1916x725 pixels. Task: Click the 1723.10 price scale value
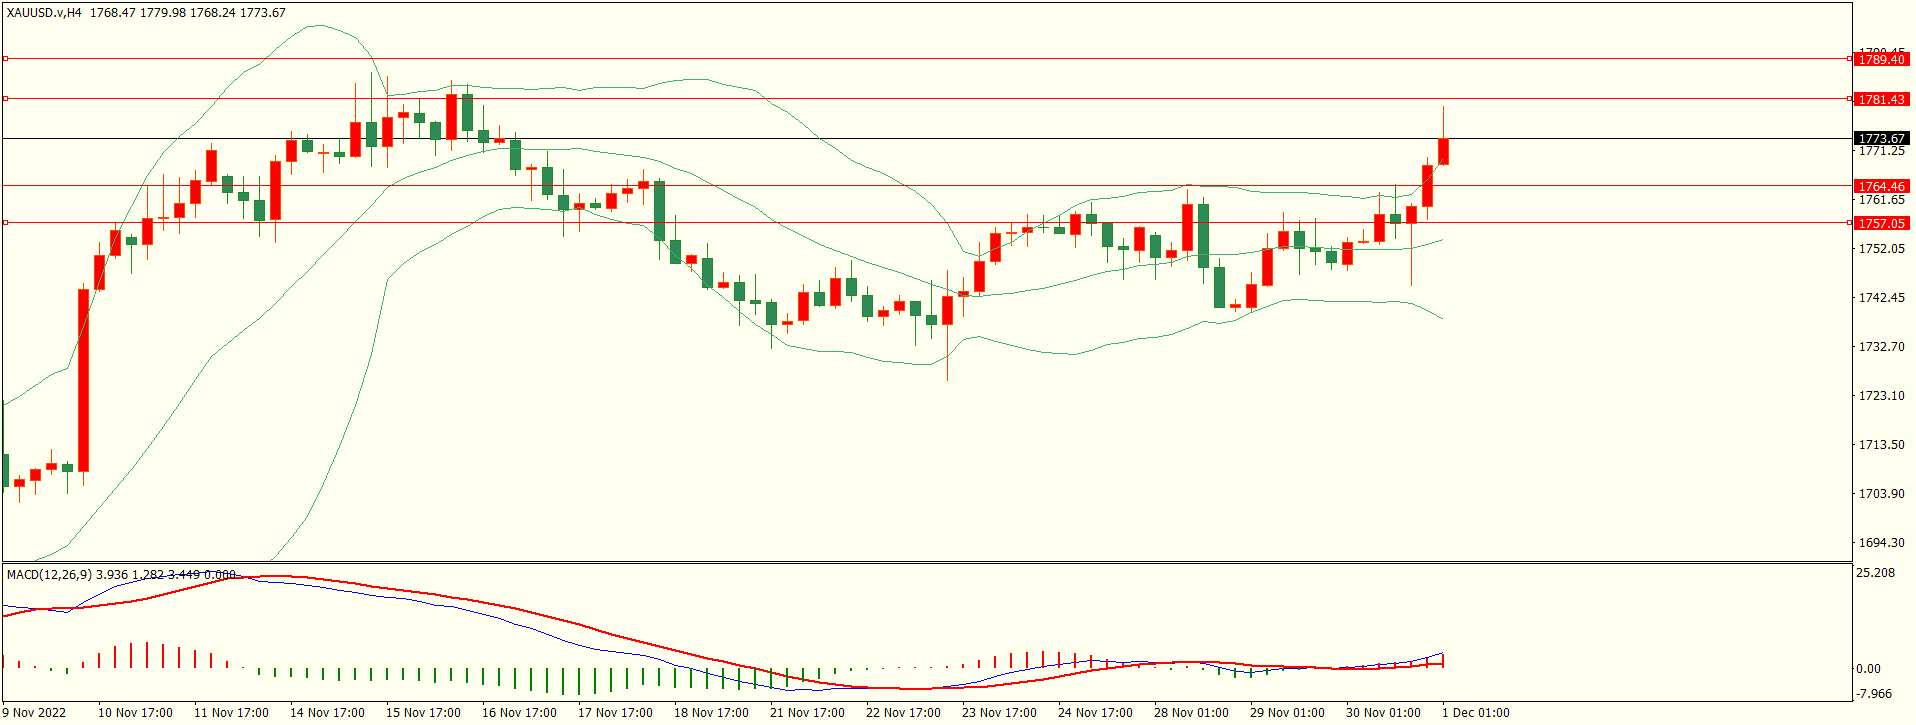click(x=1881, y=396)
